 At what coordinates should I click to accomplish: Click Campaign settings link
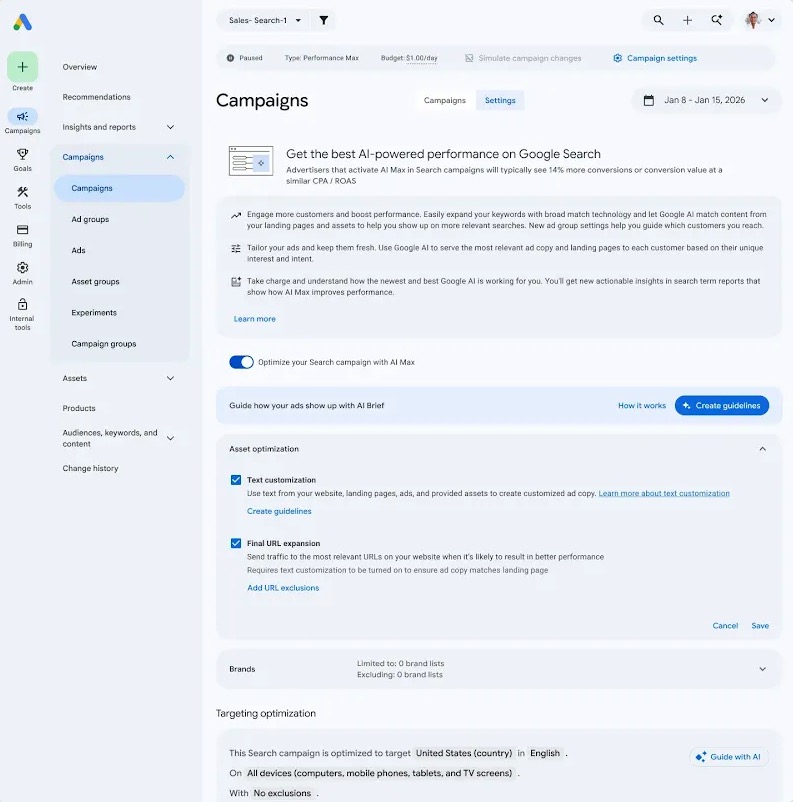(662, 58)
